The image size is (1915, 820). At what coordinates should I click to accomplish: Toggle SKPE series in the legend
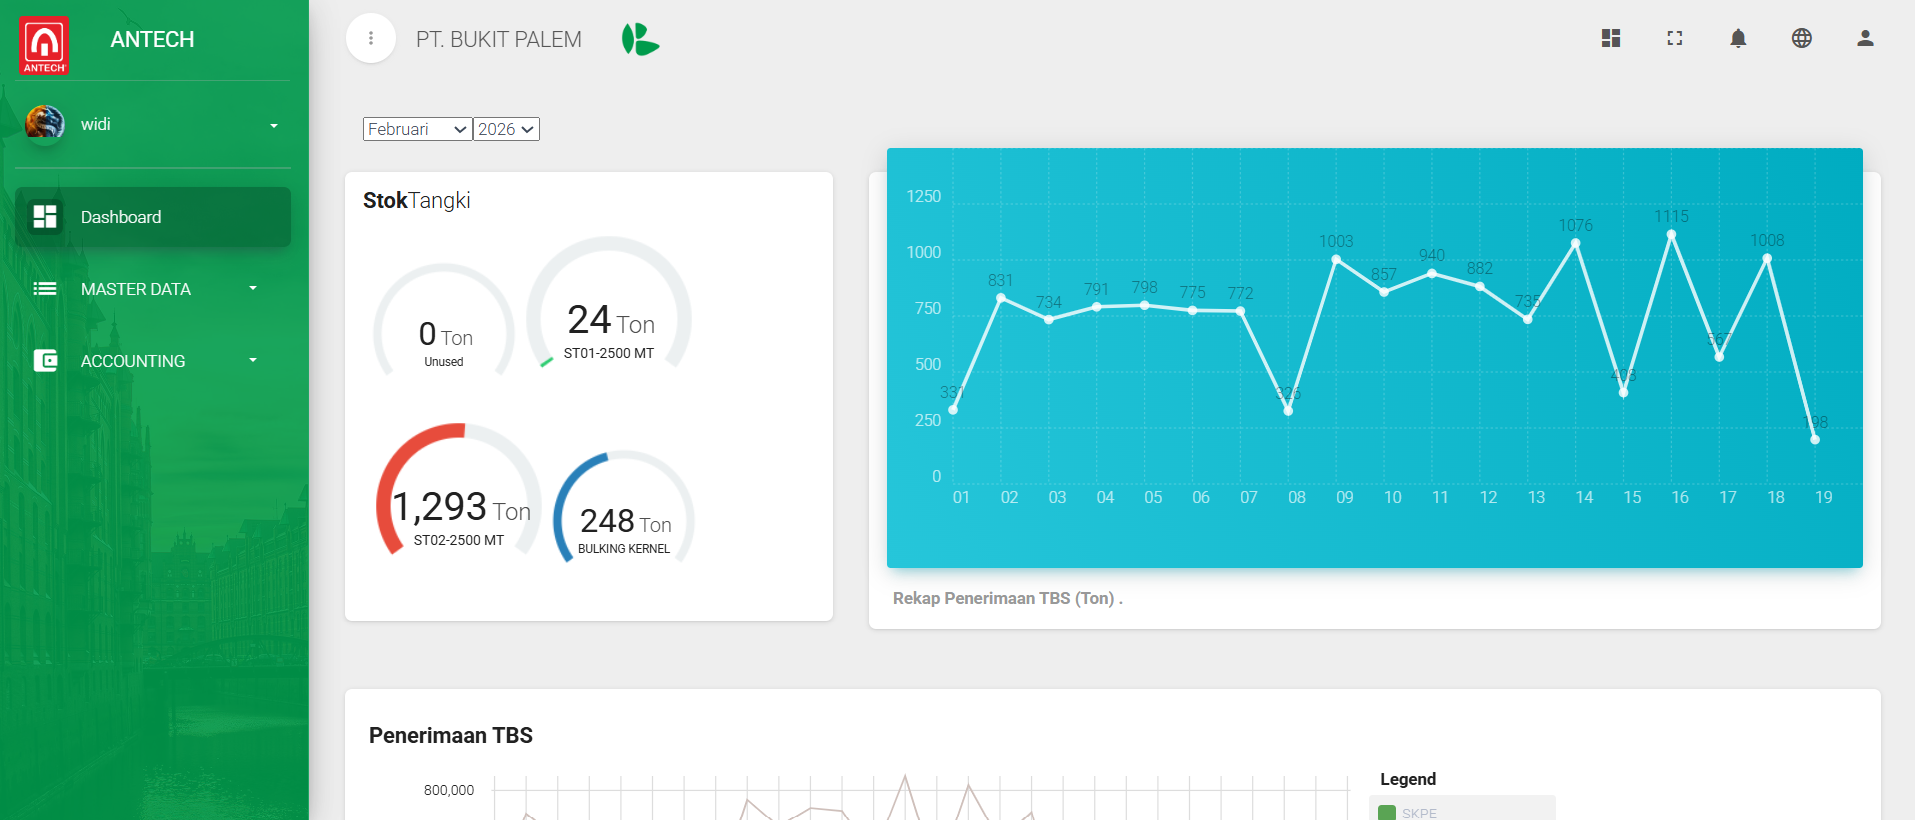click(x=1418, y=813)
